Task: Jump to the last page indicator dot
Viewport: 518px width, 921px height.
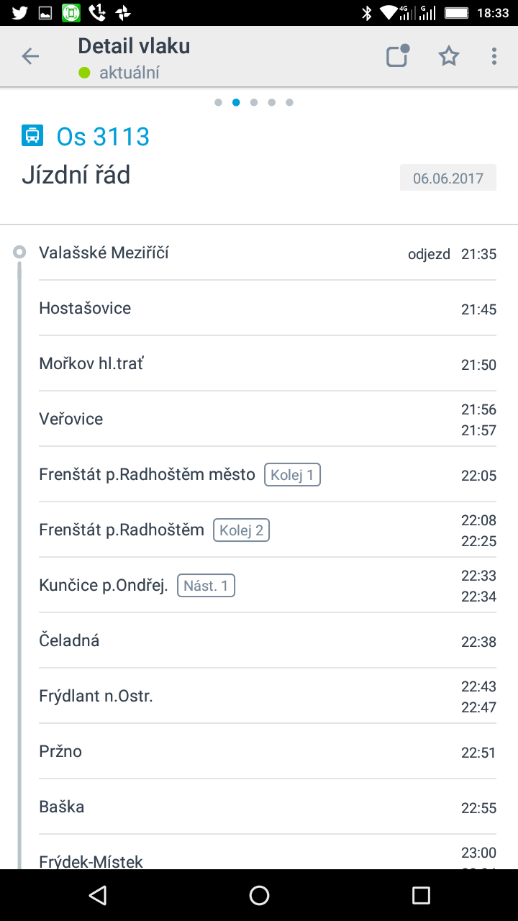Action: point(290,102)
